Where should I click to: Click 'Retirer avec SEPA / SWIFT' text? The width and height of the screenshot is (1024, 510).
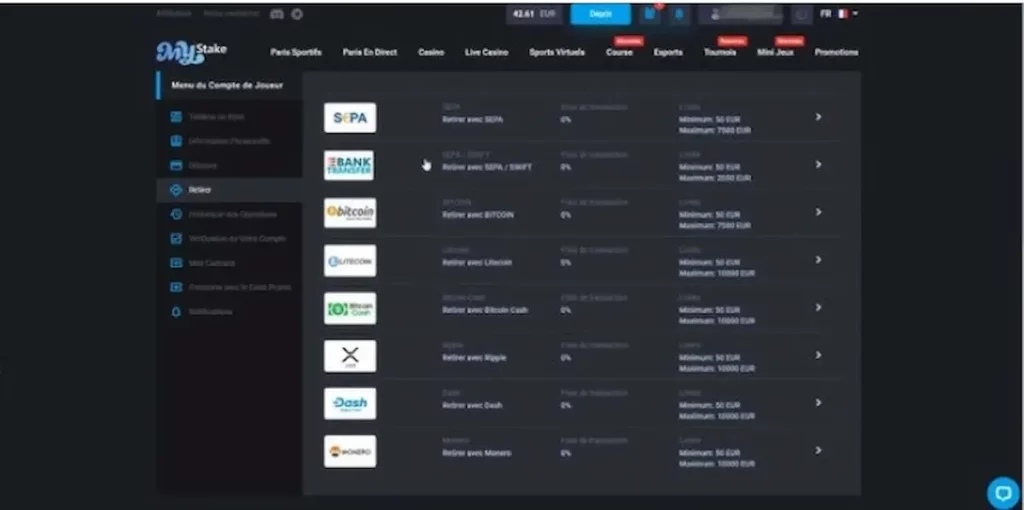pos(487,167)
